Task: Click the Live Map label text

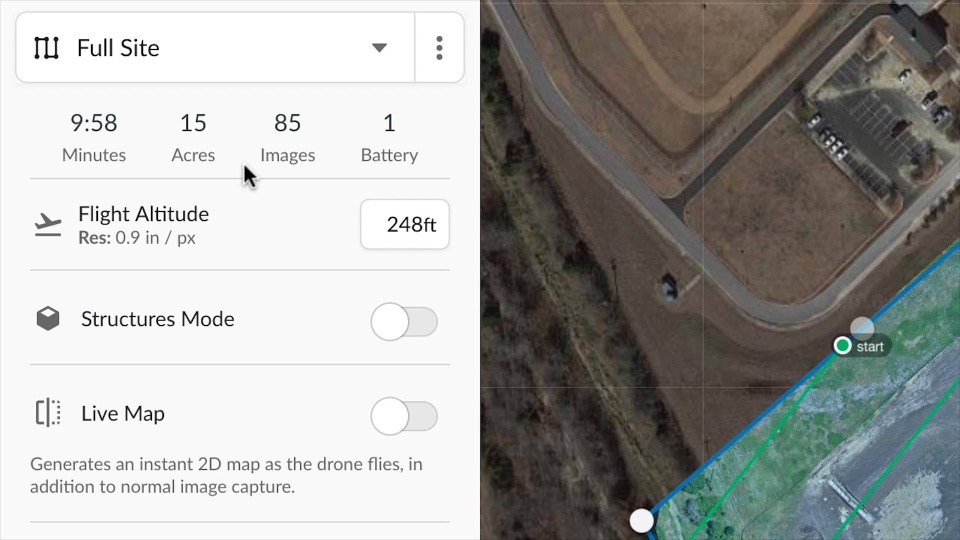Action: pyautogui.click(x=123, y=413)
